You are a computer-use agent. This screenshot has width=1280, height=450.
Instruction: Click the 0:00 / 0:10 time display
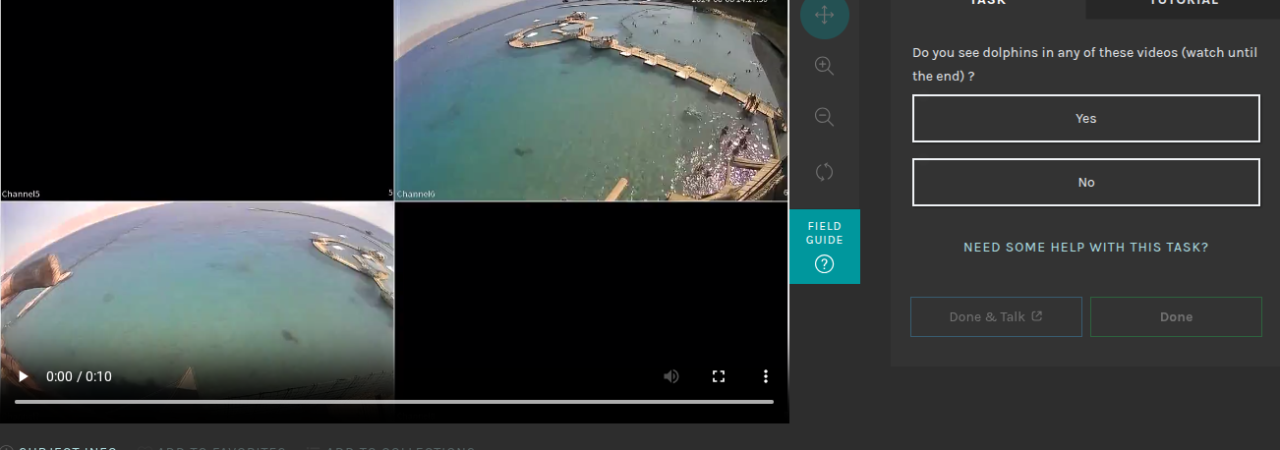(79, 377)
